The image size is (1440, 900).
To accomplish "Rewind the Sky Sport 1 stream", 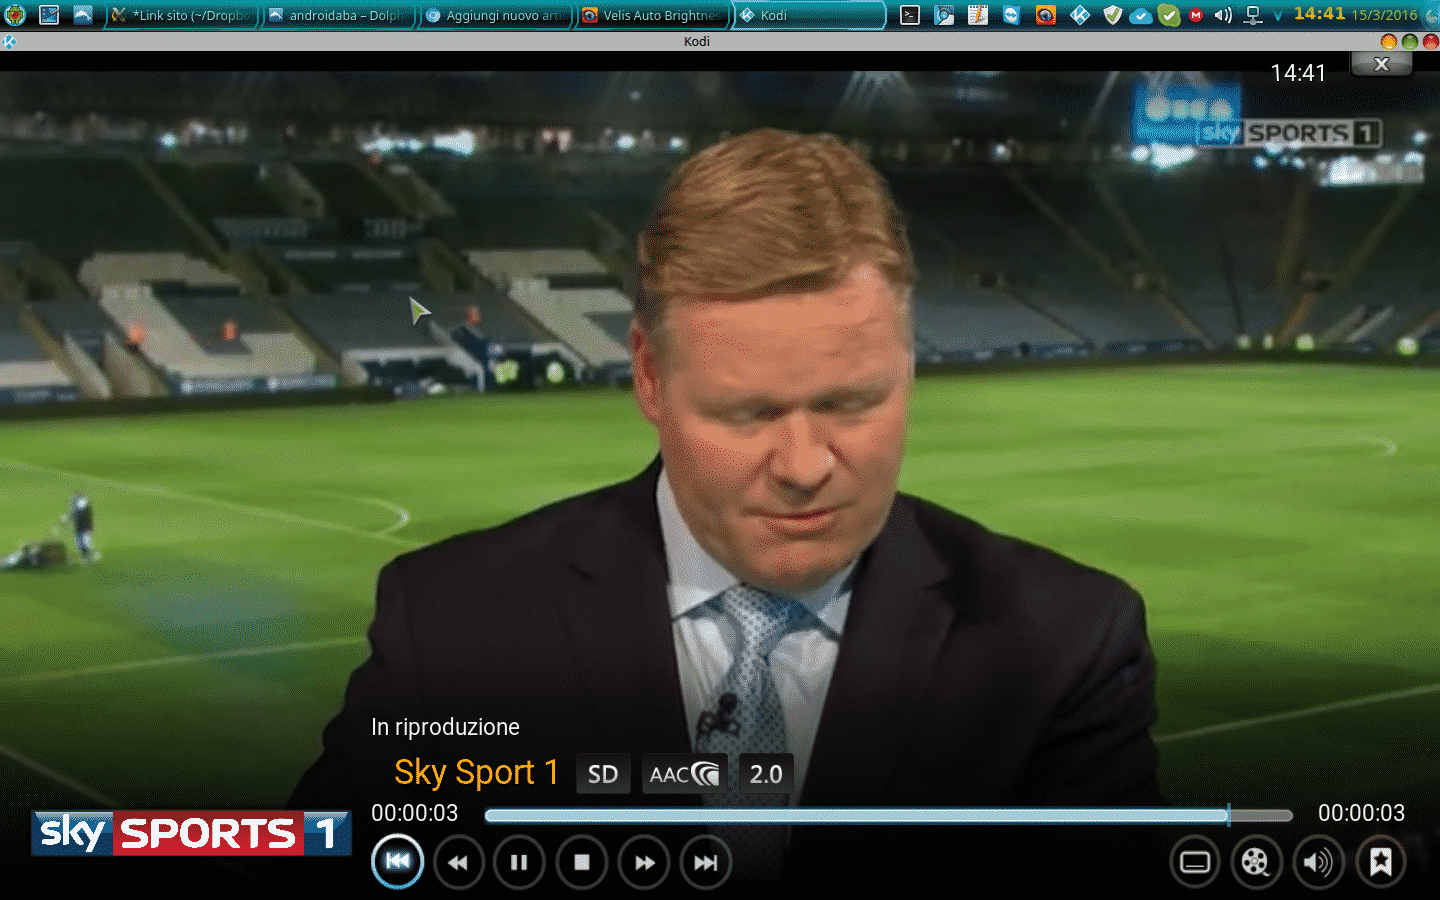I will (458, 862).
